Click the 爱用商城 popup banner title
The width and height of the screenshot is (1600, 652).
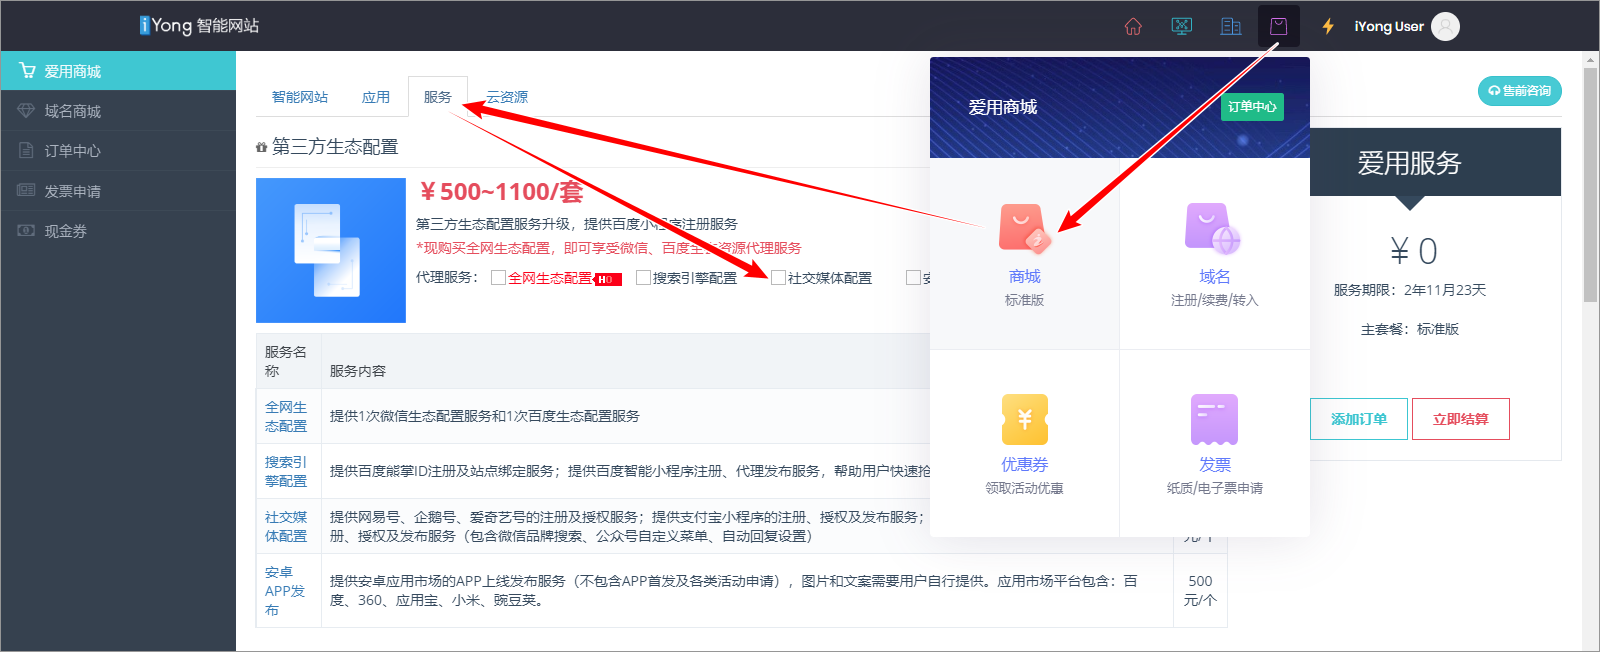(x=1002, y=107)
